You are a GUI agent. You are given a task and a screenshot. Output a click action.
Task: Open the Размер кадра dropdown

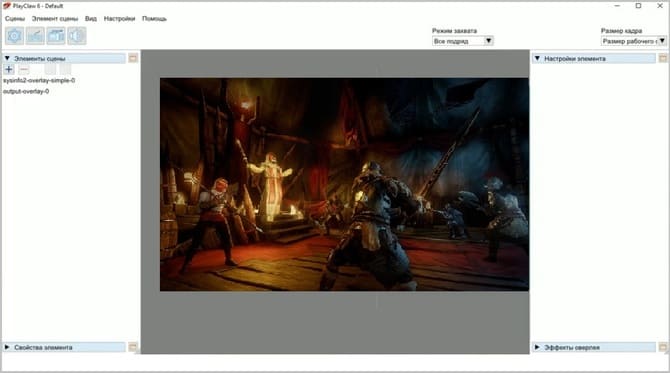coord(634,41)
